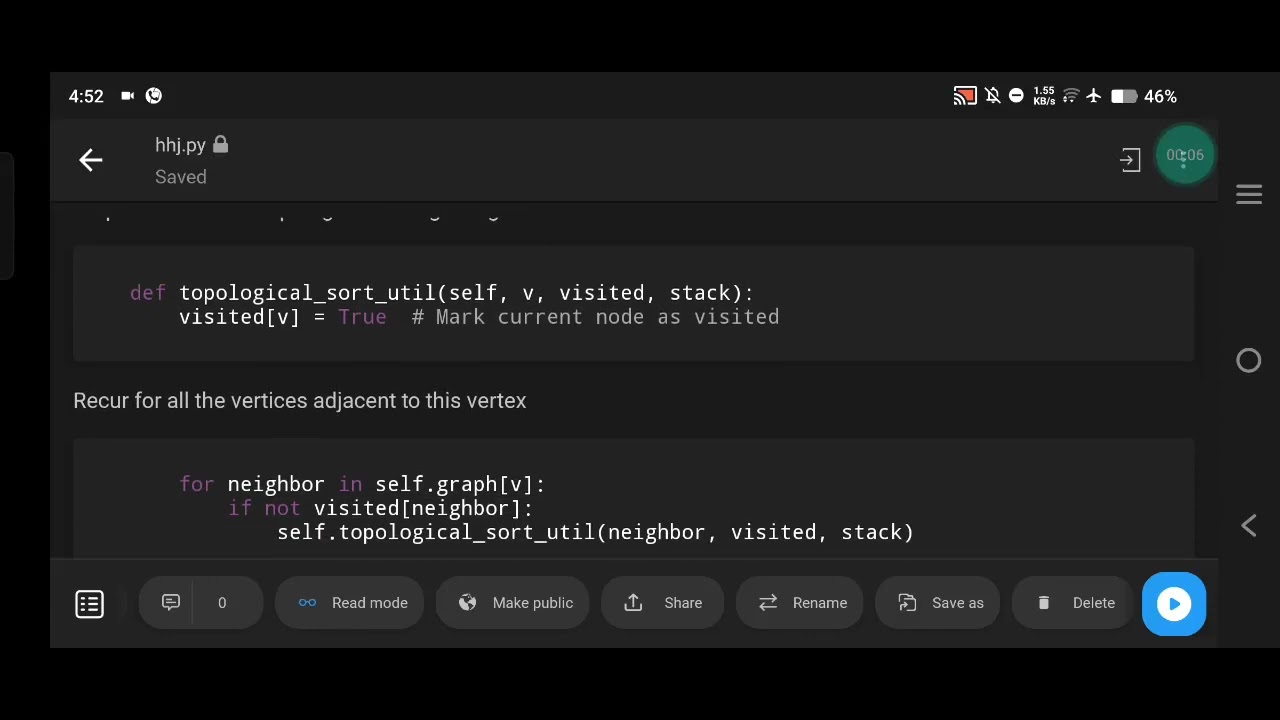Tap the Wi-Fi status icon

pyautogui.click(x=1071, y=96)
